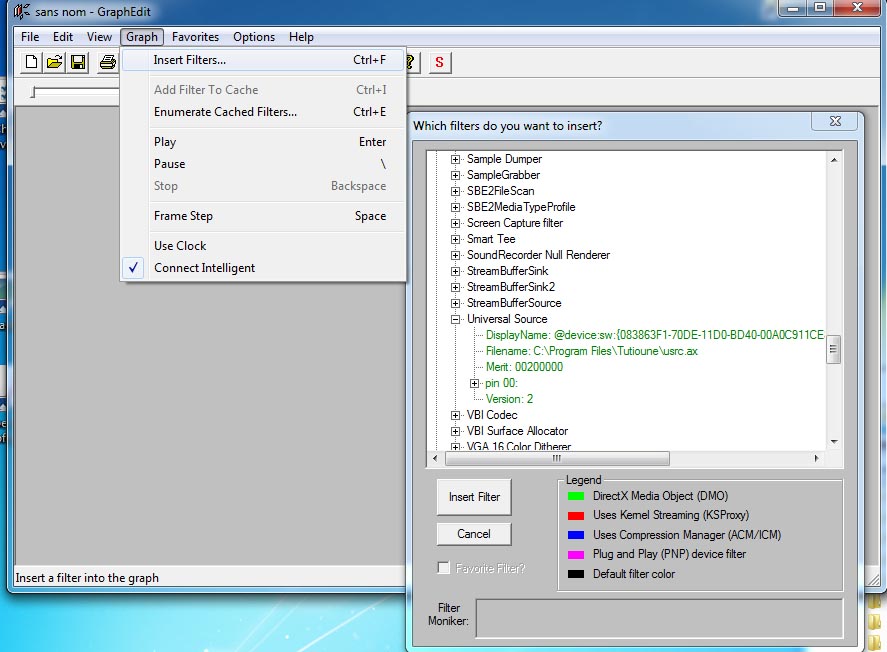
Task: Click the magenta Plug and Play swatch
Action: tap(576, 555)
